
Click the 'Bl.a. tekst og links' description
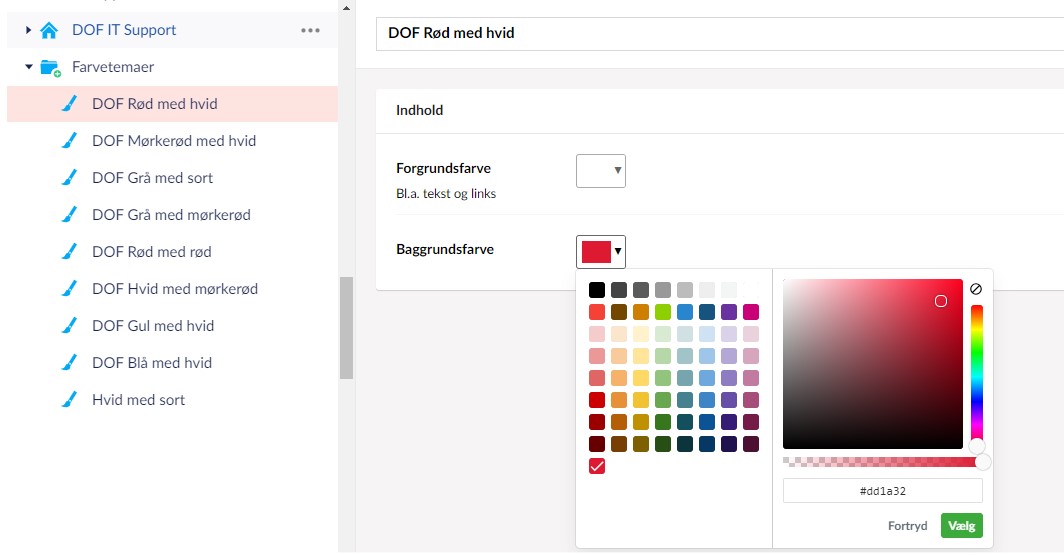(x=446, y=194)
